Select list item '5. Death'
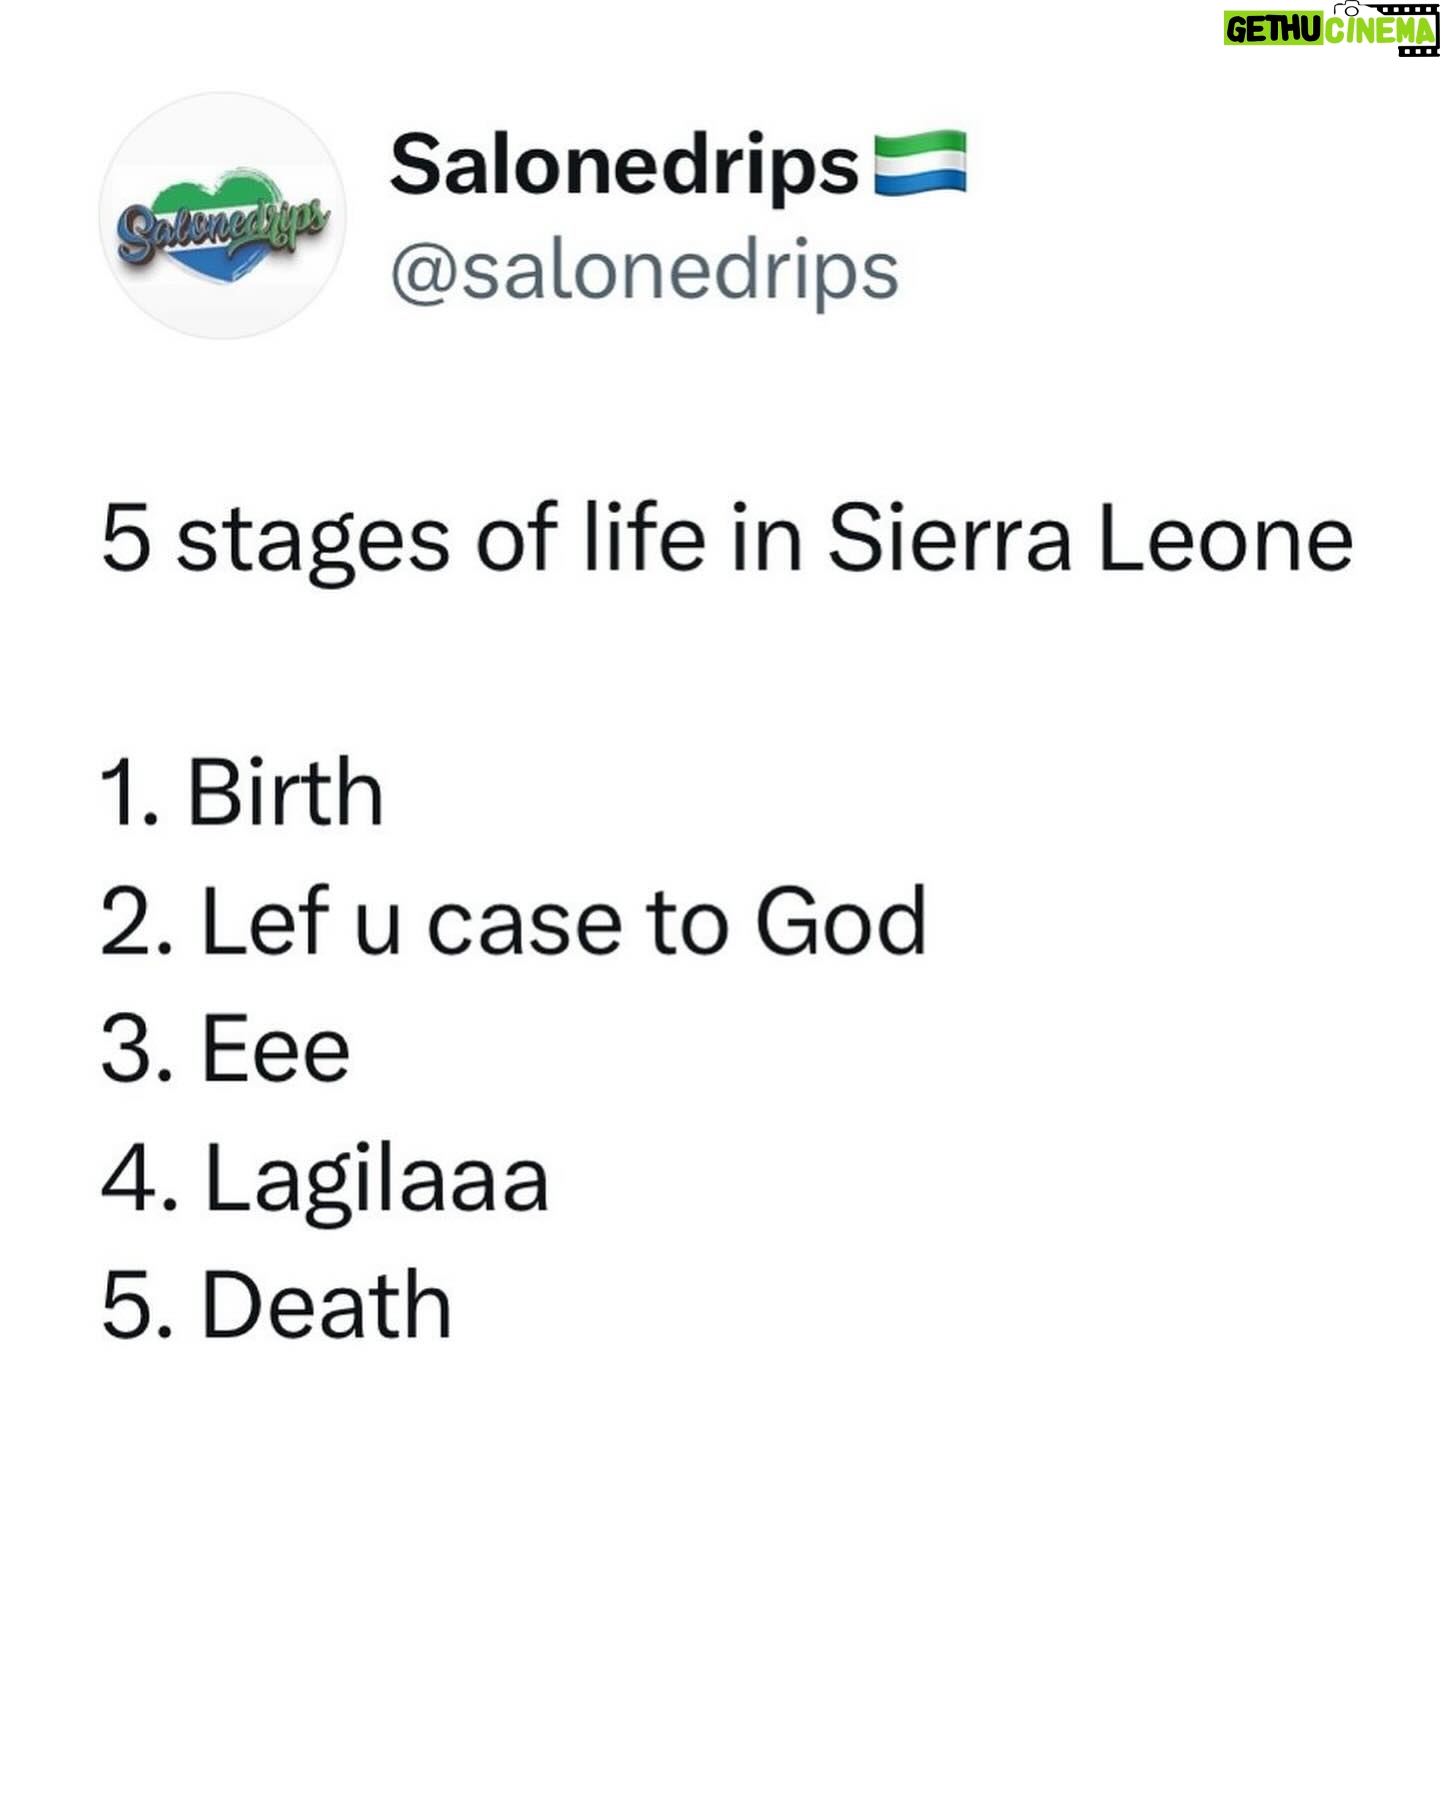 tap(276, 1305)
